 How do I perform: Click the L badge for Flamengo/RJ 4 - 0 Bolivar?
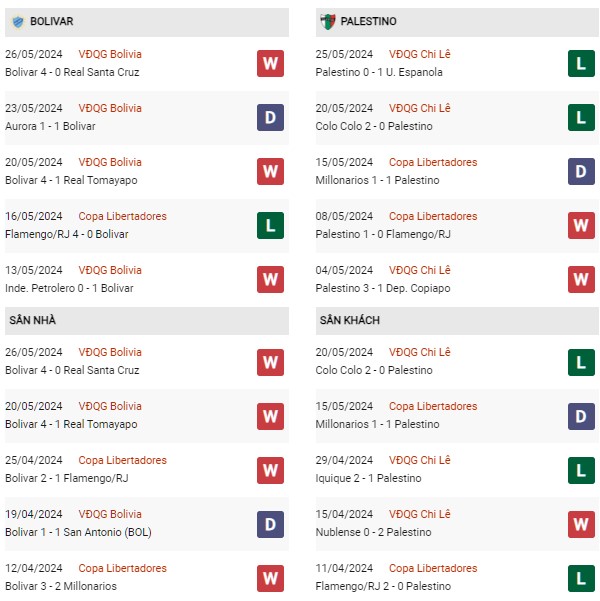pyautogui.click(x=270, y=226)
